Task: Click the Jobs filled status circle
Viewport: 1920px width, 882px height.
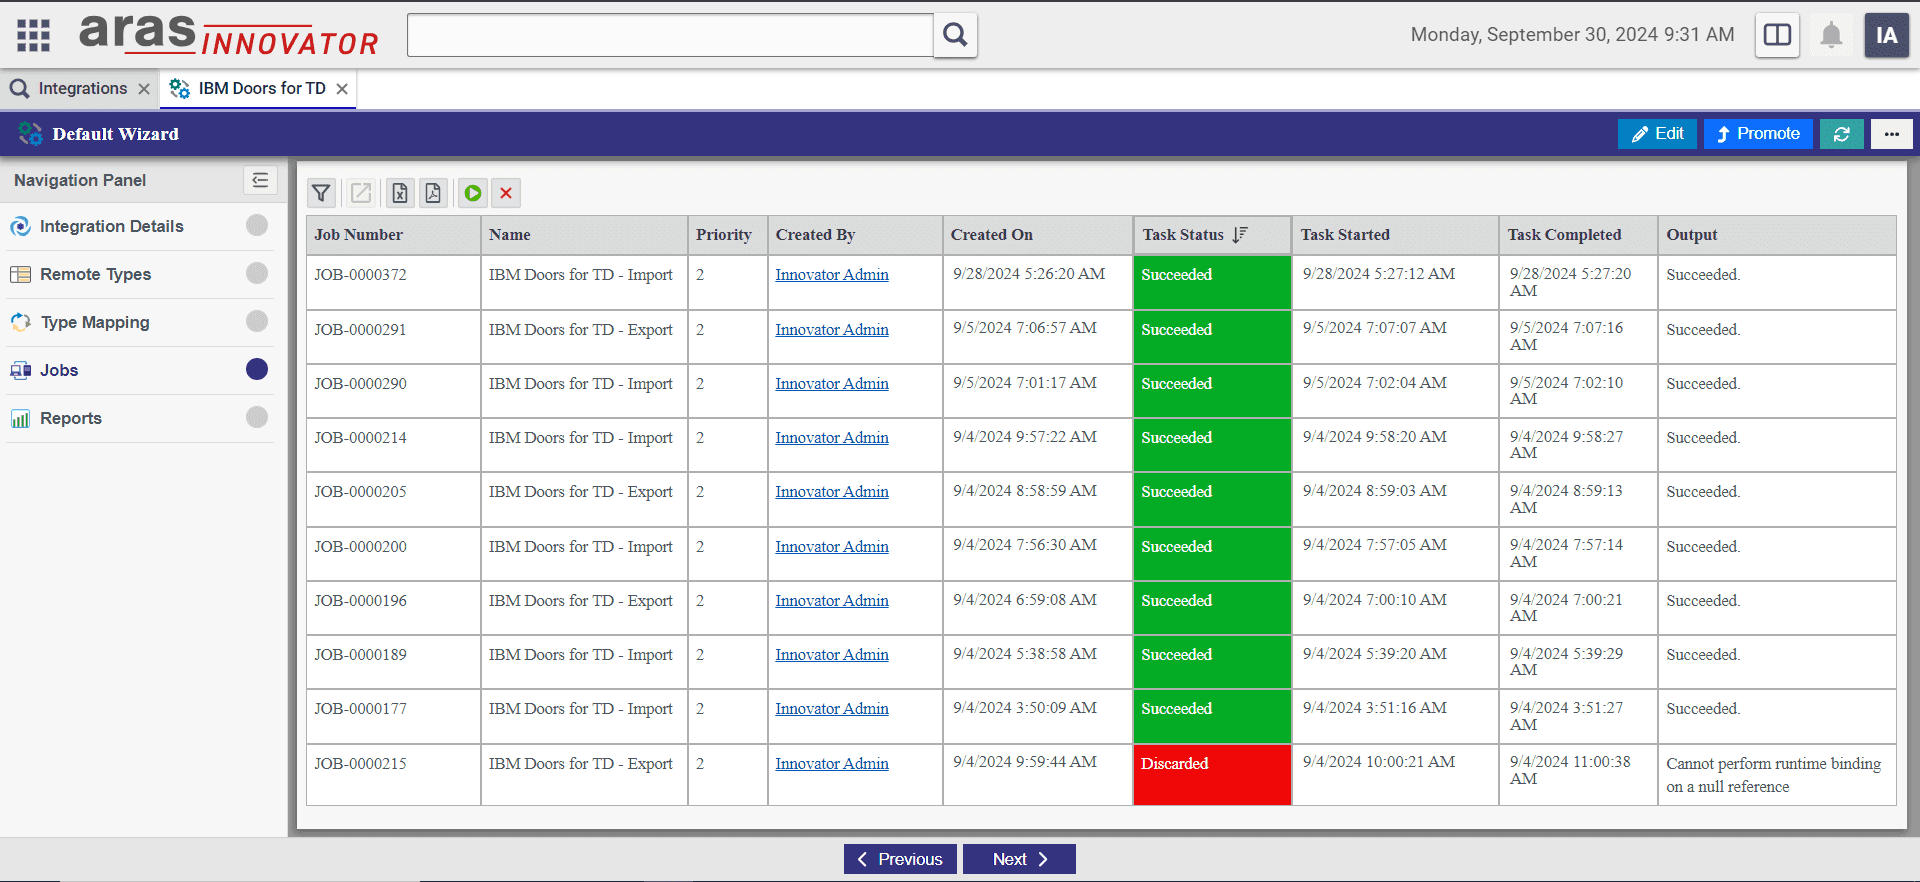Action: [x=257, y=369]
